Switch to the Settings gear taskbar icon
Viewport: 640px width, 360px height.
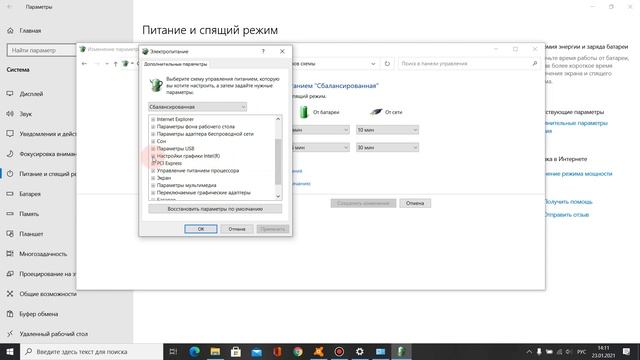[x=360, y=351]
